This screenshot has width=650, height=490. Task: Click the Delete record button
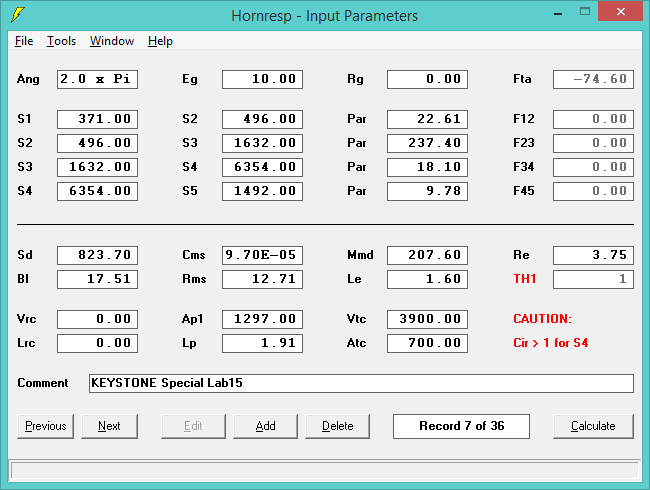[337, 426]
